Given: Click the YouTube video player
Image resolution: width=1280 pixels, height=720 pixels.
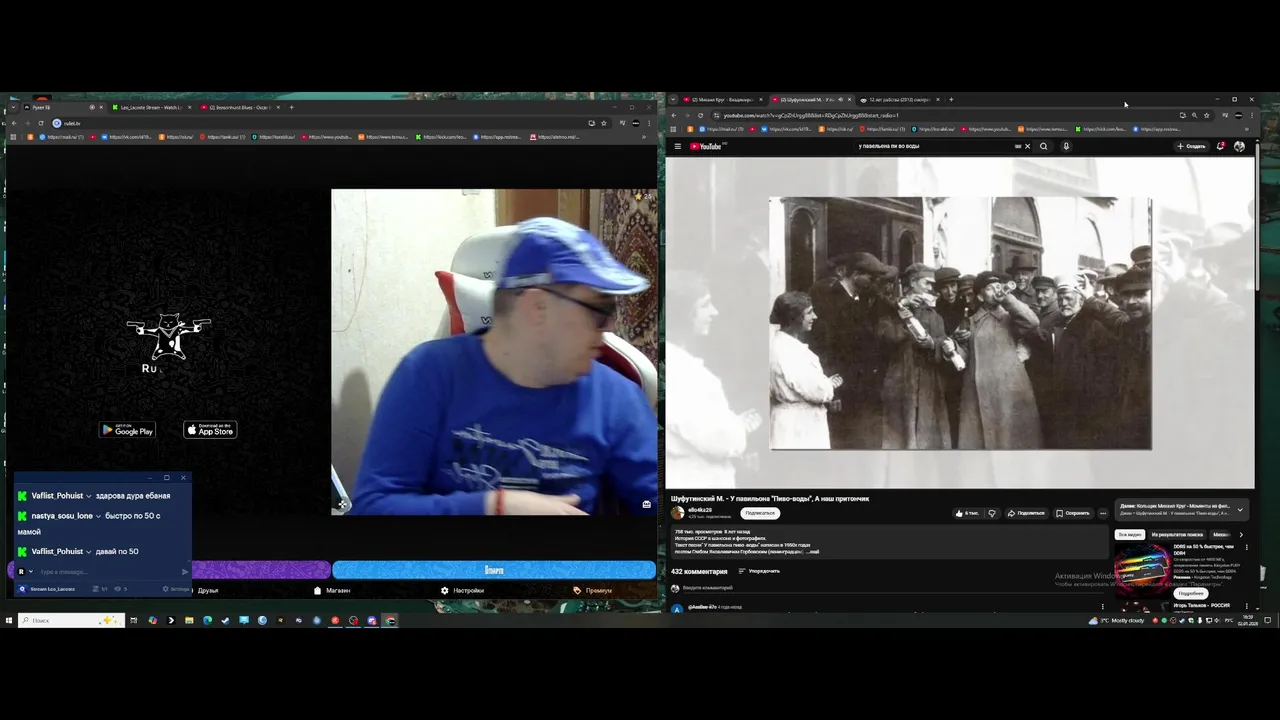Looking at the screenshot, I should point(960,323).
